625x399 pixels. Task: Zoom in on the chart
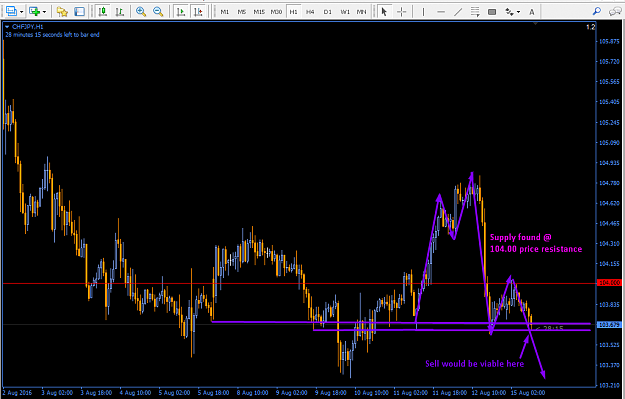(141, 12)
